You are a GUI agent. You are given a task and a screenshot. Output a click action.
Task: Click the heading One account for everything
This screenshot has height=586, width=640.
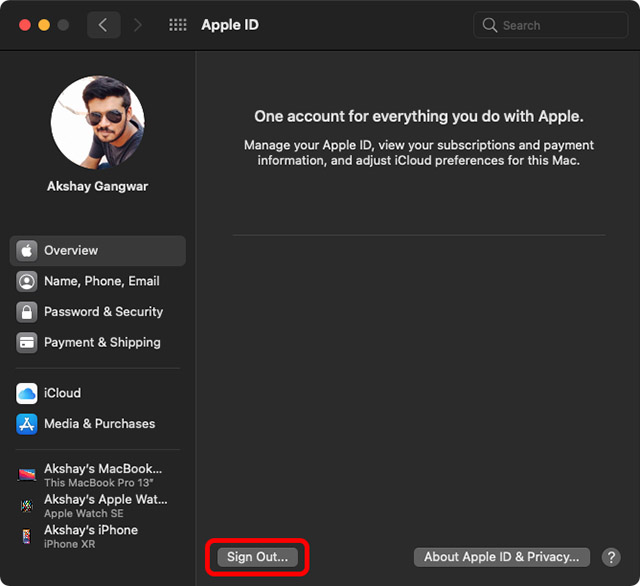point(419,117)
